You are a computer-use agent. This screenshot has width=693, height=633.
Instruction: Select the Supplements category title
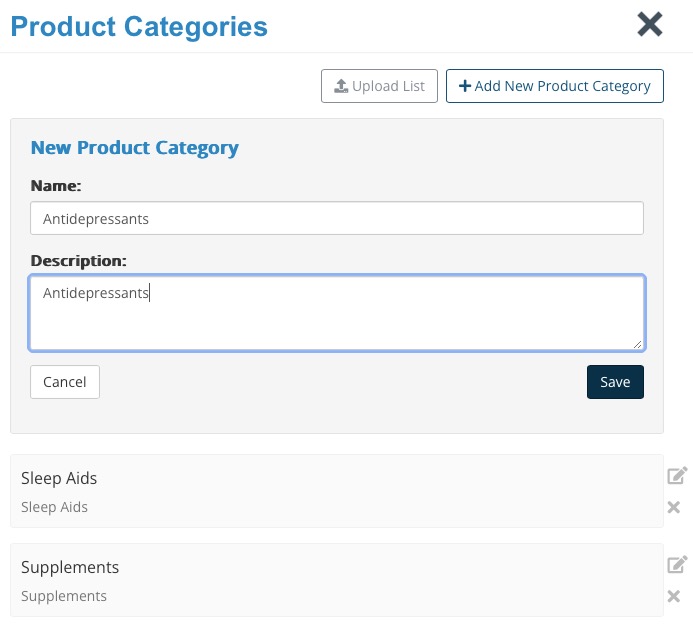tap(70, 568)
